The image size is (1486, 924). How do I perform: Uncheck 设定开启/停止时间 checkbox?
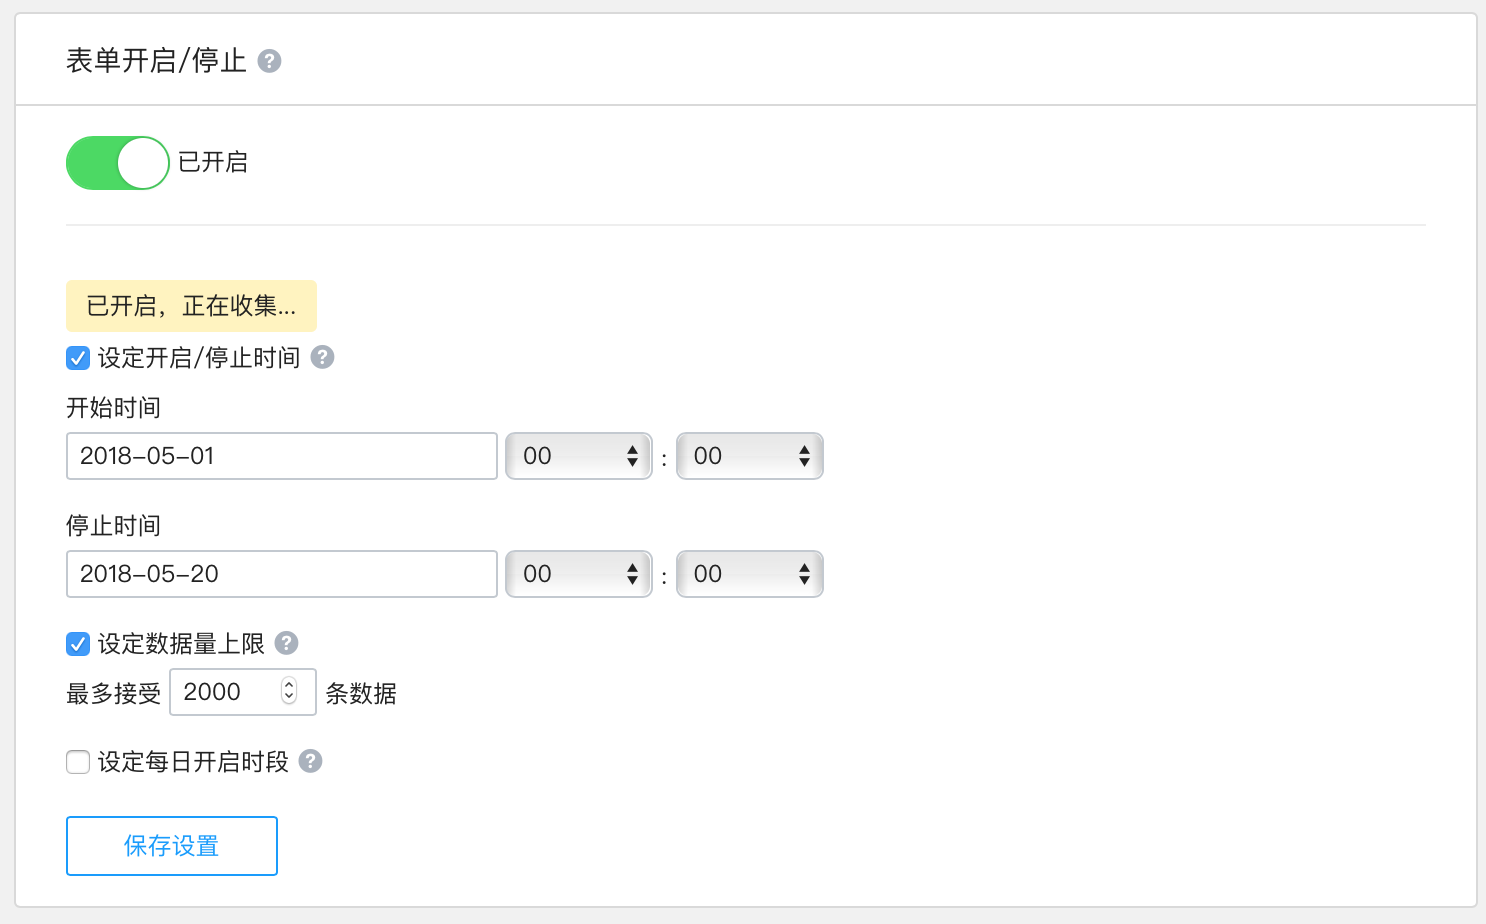point(78,358)
